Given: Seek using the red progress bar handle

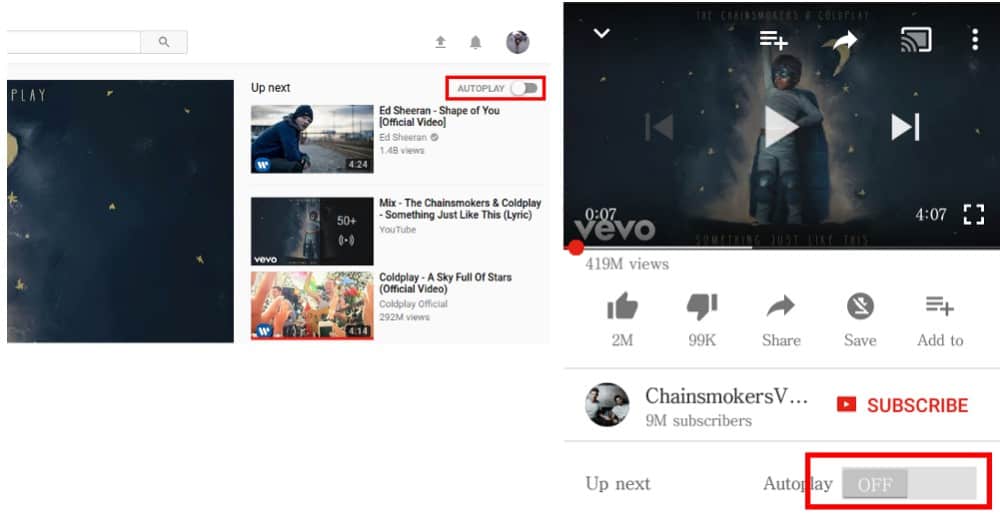Looking at the screenshot, I should pos(576,248).
